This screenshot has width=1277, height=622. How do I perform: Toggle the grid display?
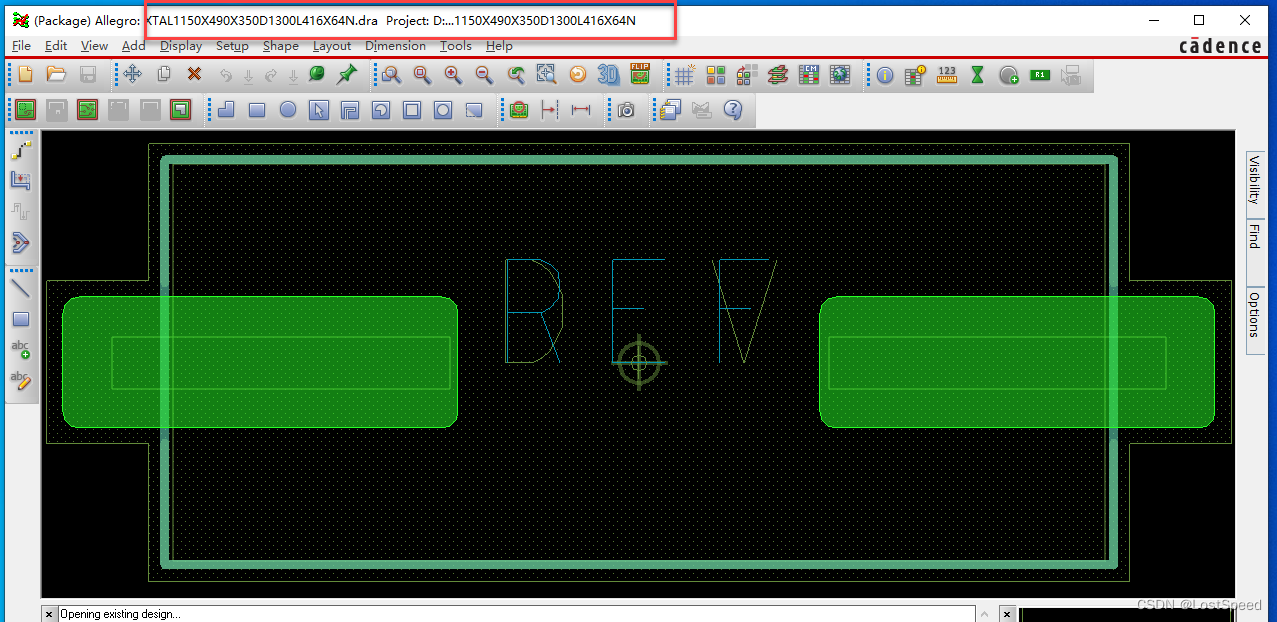coord(685,75)
